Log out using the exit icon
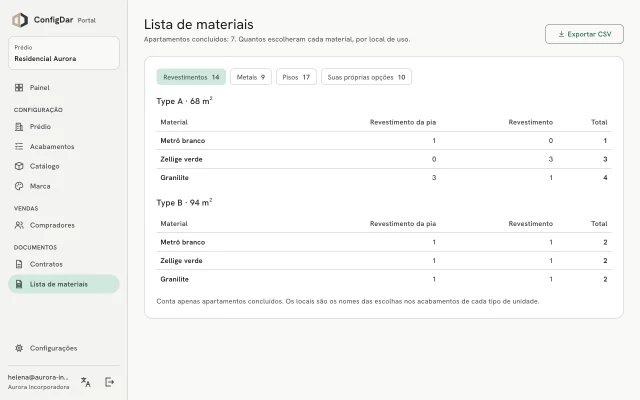 [x=109, y=382]
